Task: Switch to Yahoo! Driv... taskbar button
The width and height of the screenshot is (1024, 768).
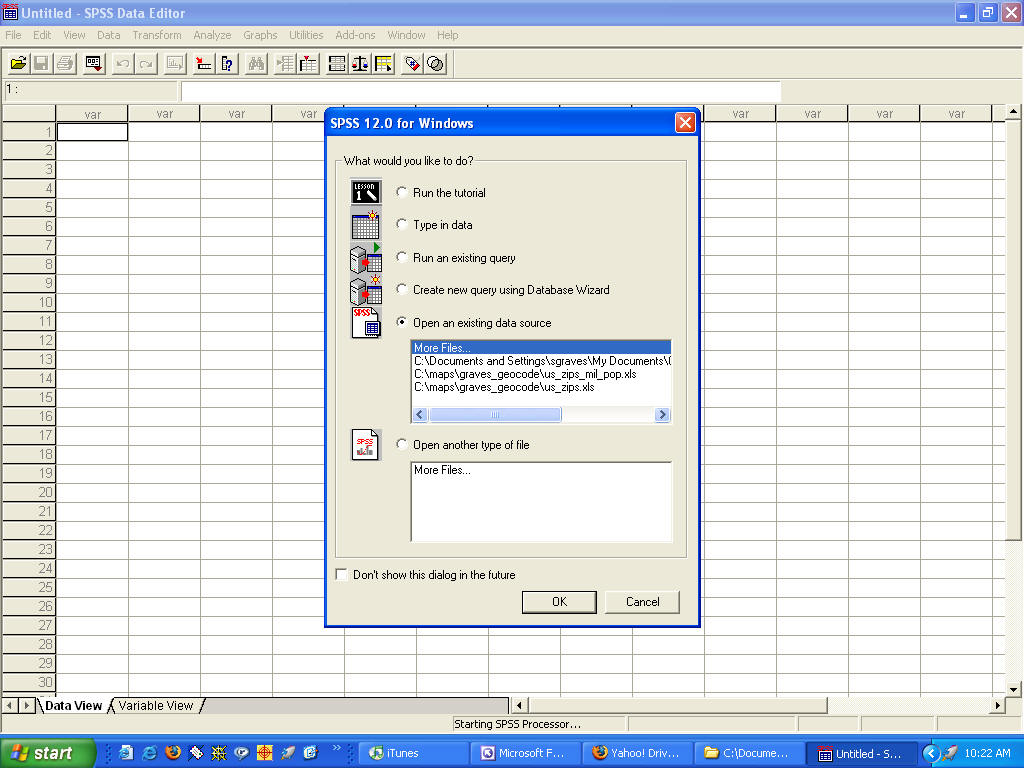Action: click(x=637, y=753)
